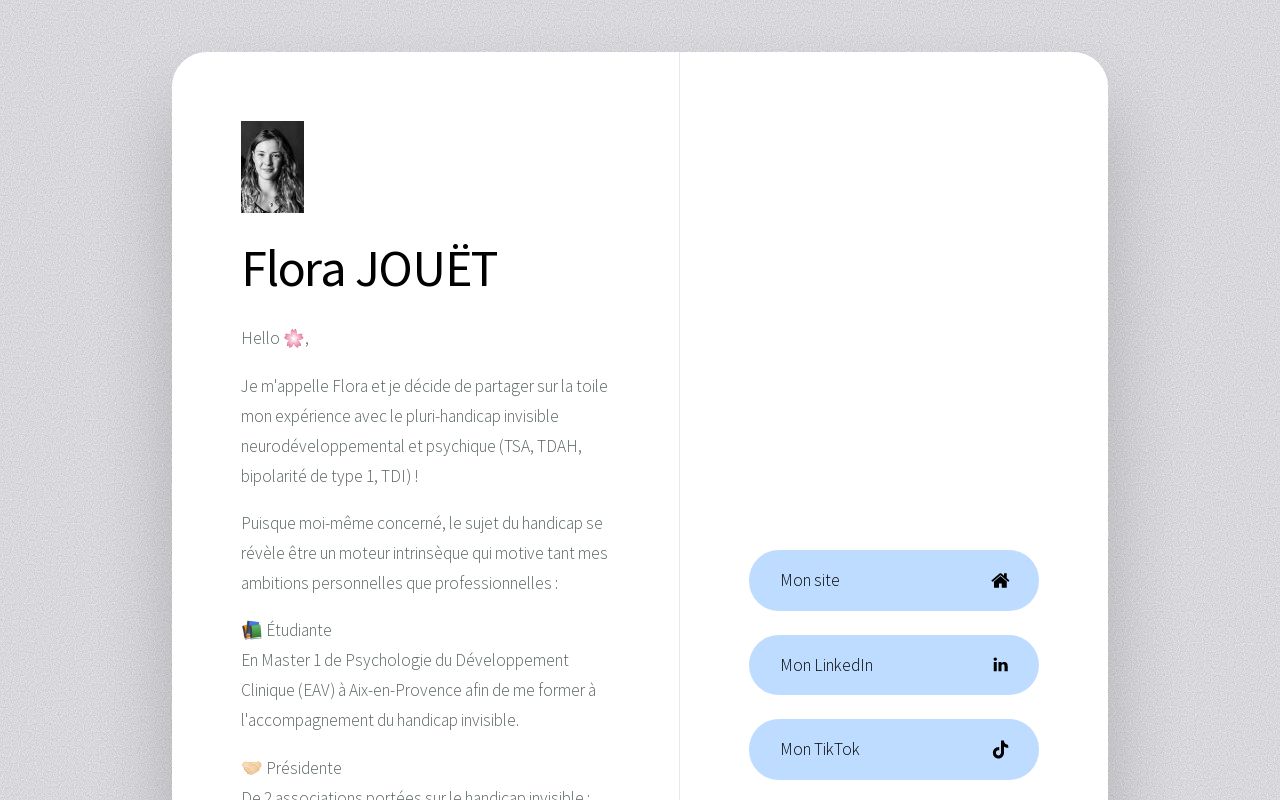Open Mon TikTok link
This screenshot has height=800, width=1280.
(893, 749)
